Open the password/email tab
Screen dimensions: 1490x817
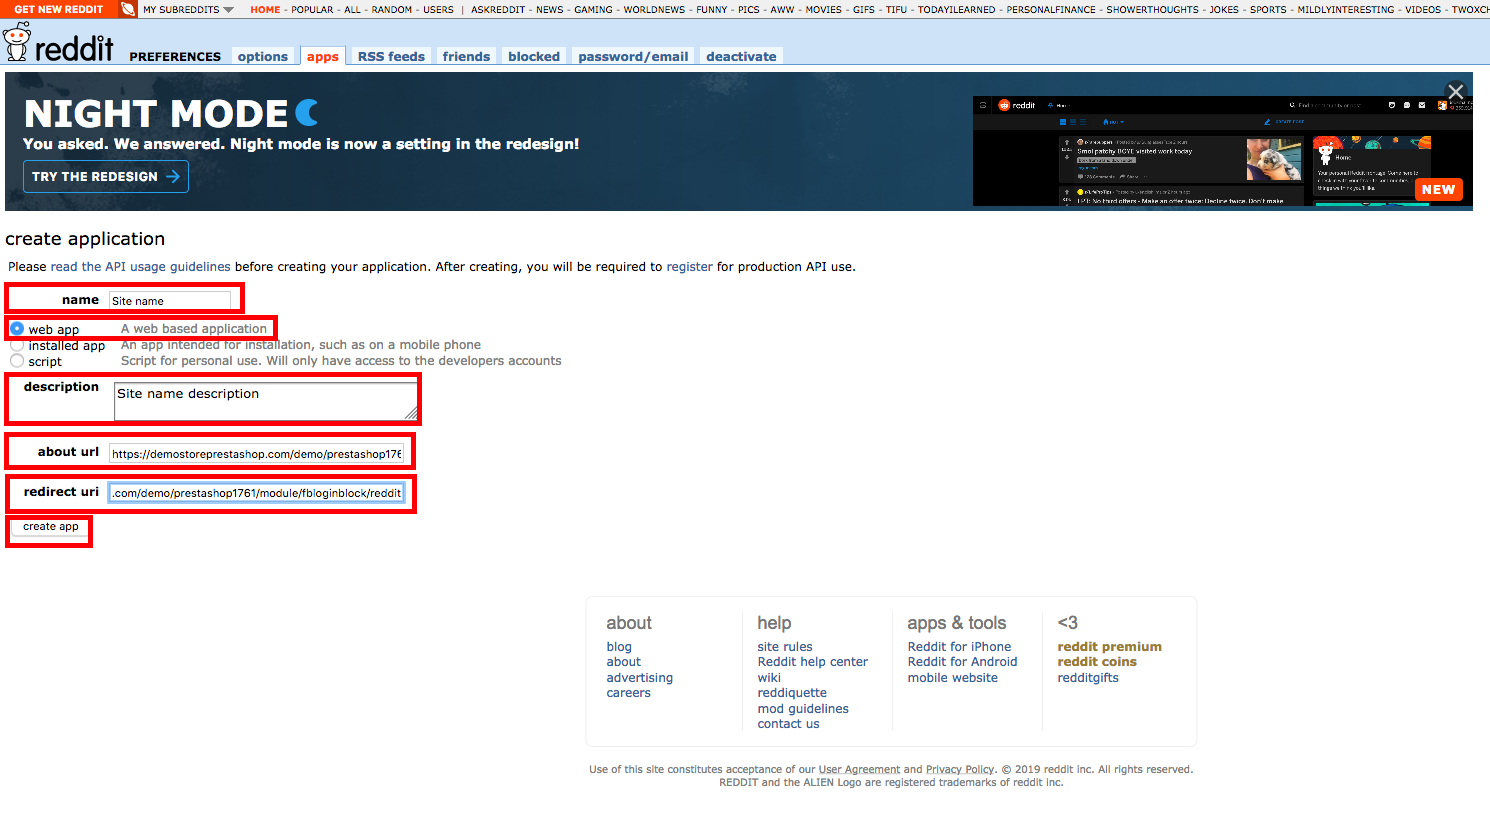[x=633, y=56]
